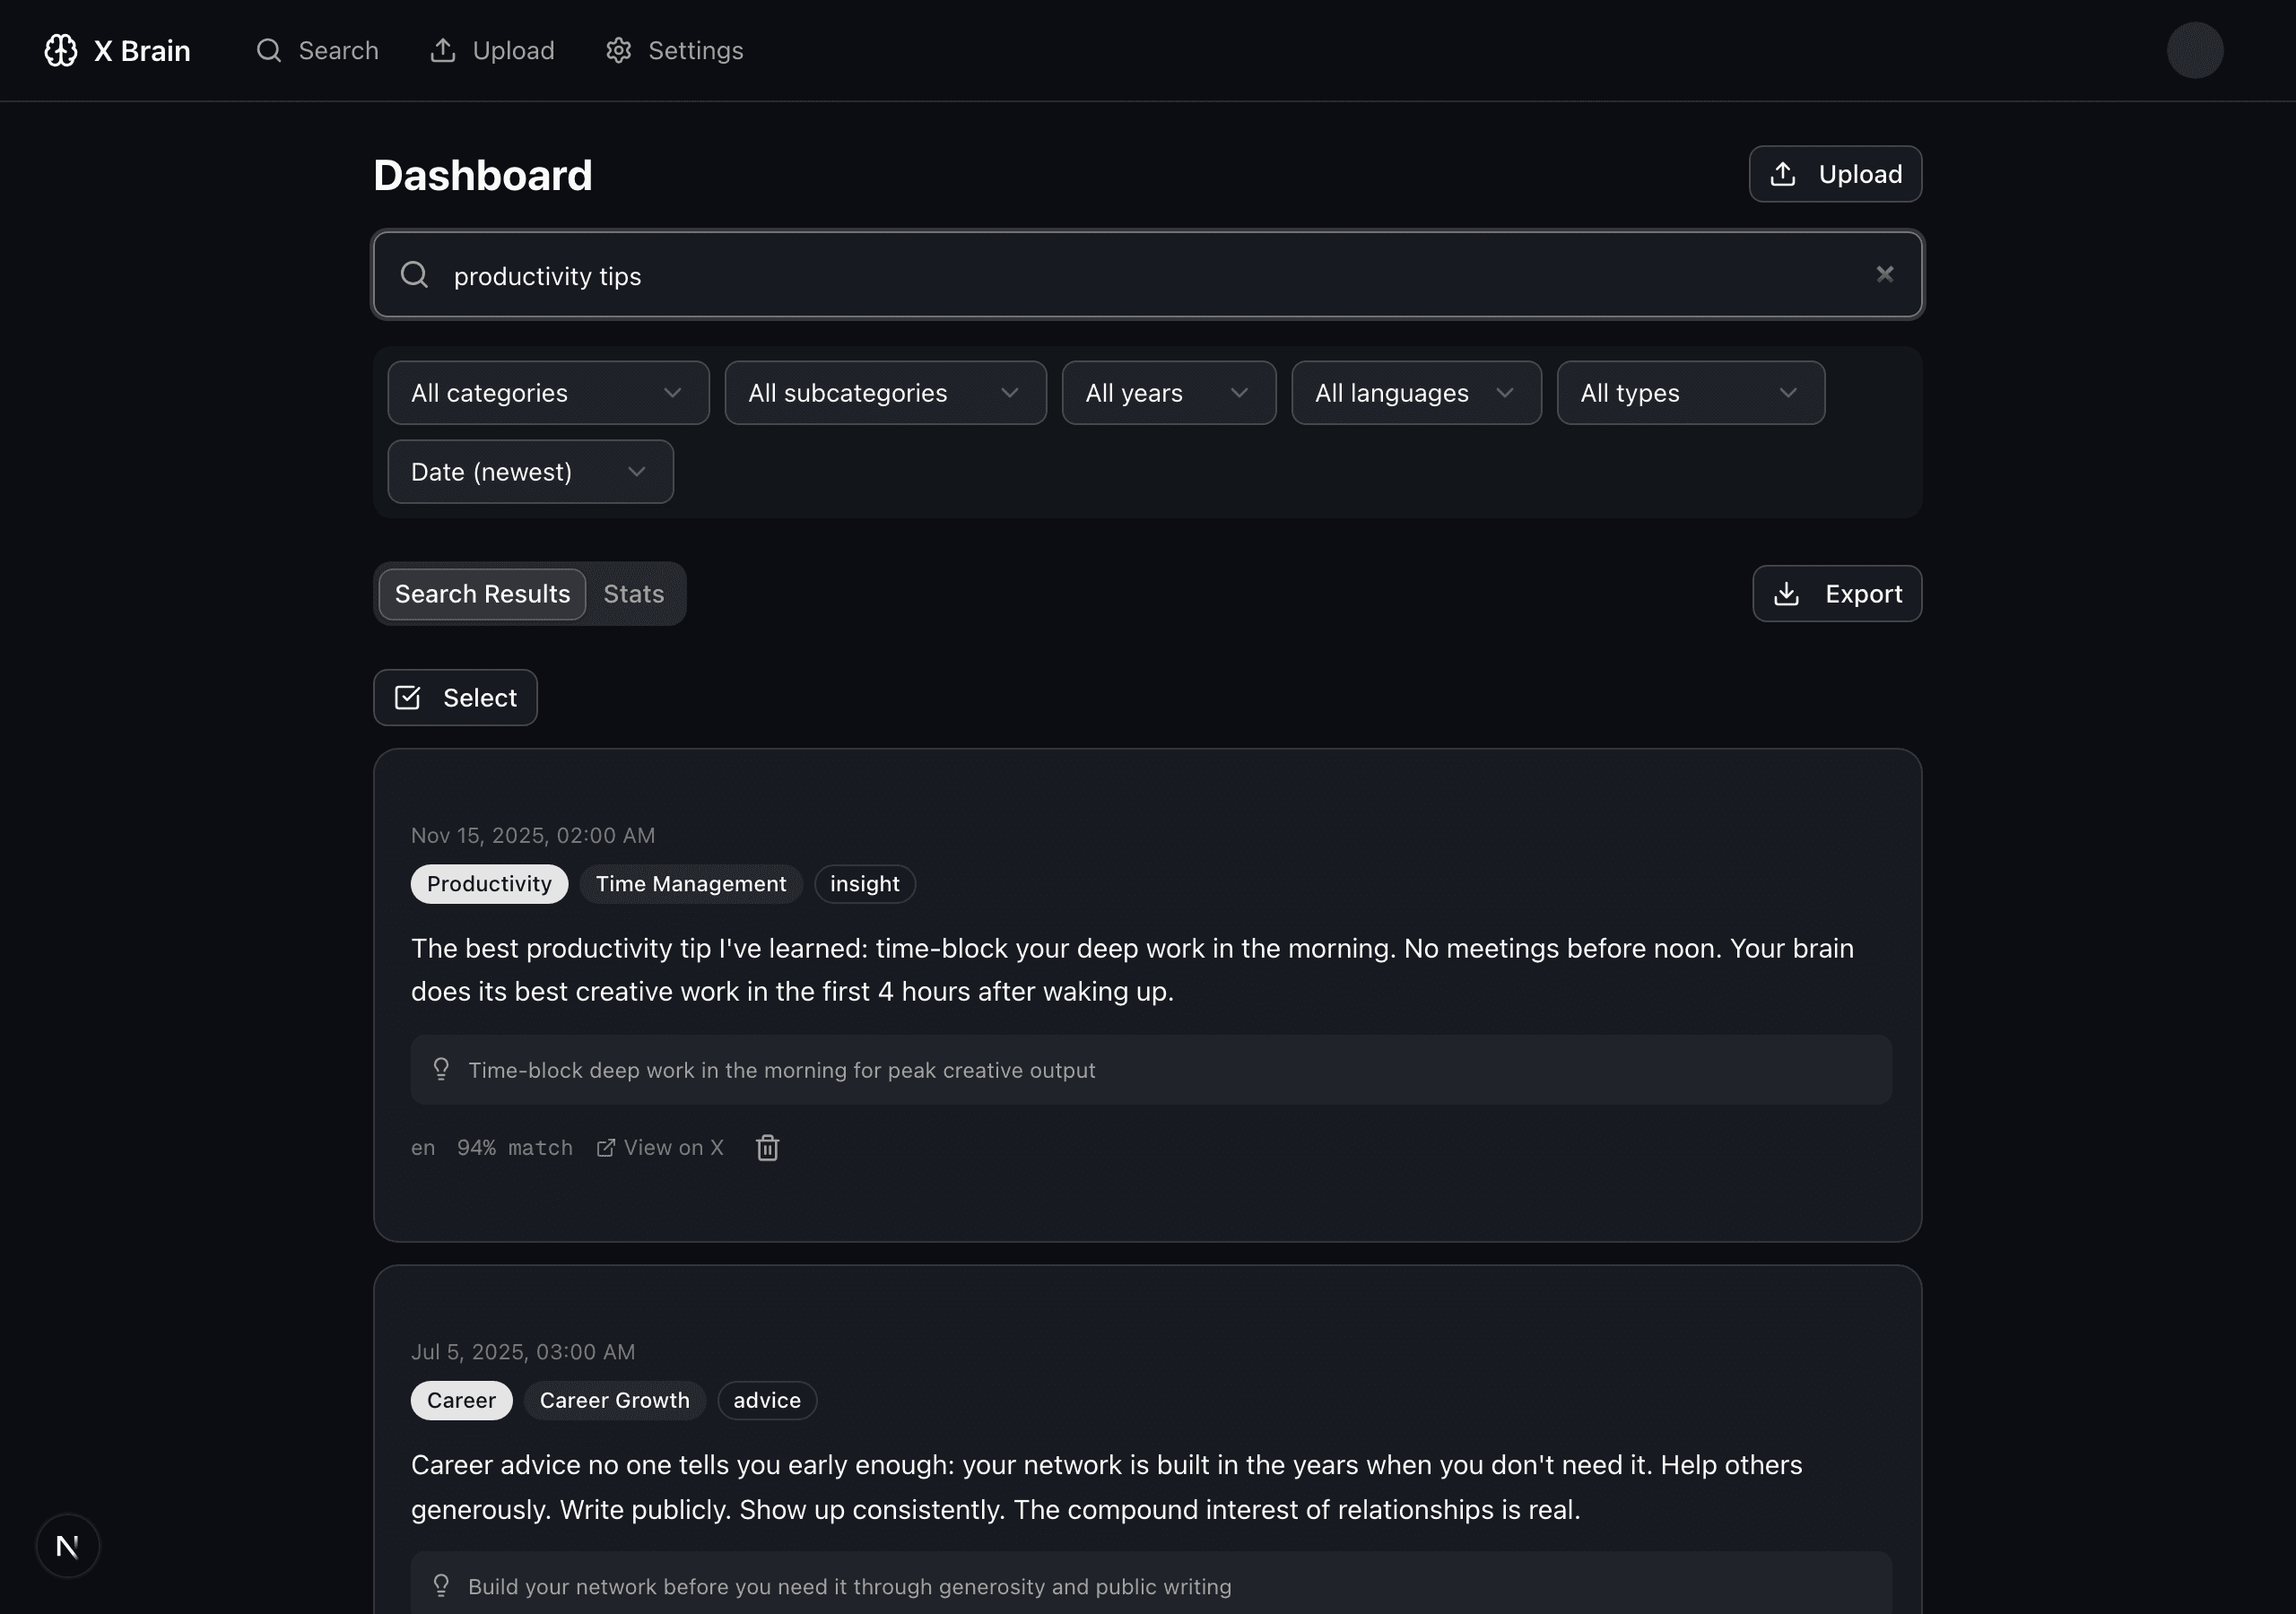Viewport: 2296px width, 1614px height.
Task: Toggle the Career Growth tag
Action: click(614, 1400)
